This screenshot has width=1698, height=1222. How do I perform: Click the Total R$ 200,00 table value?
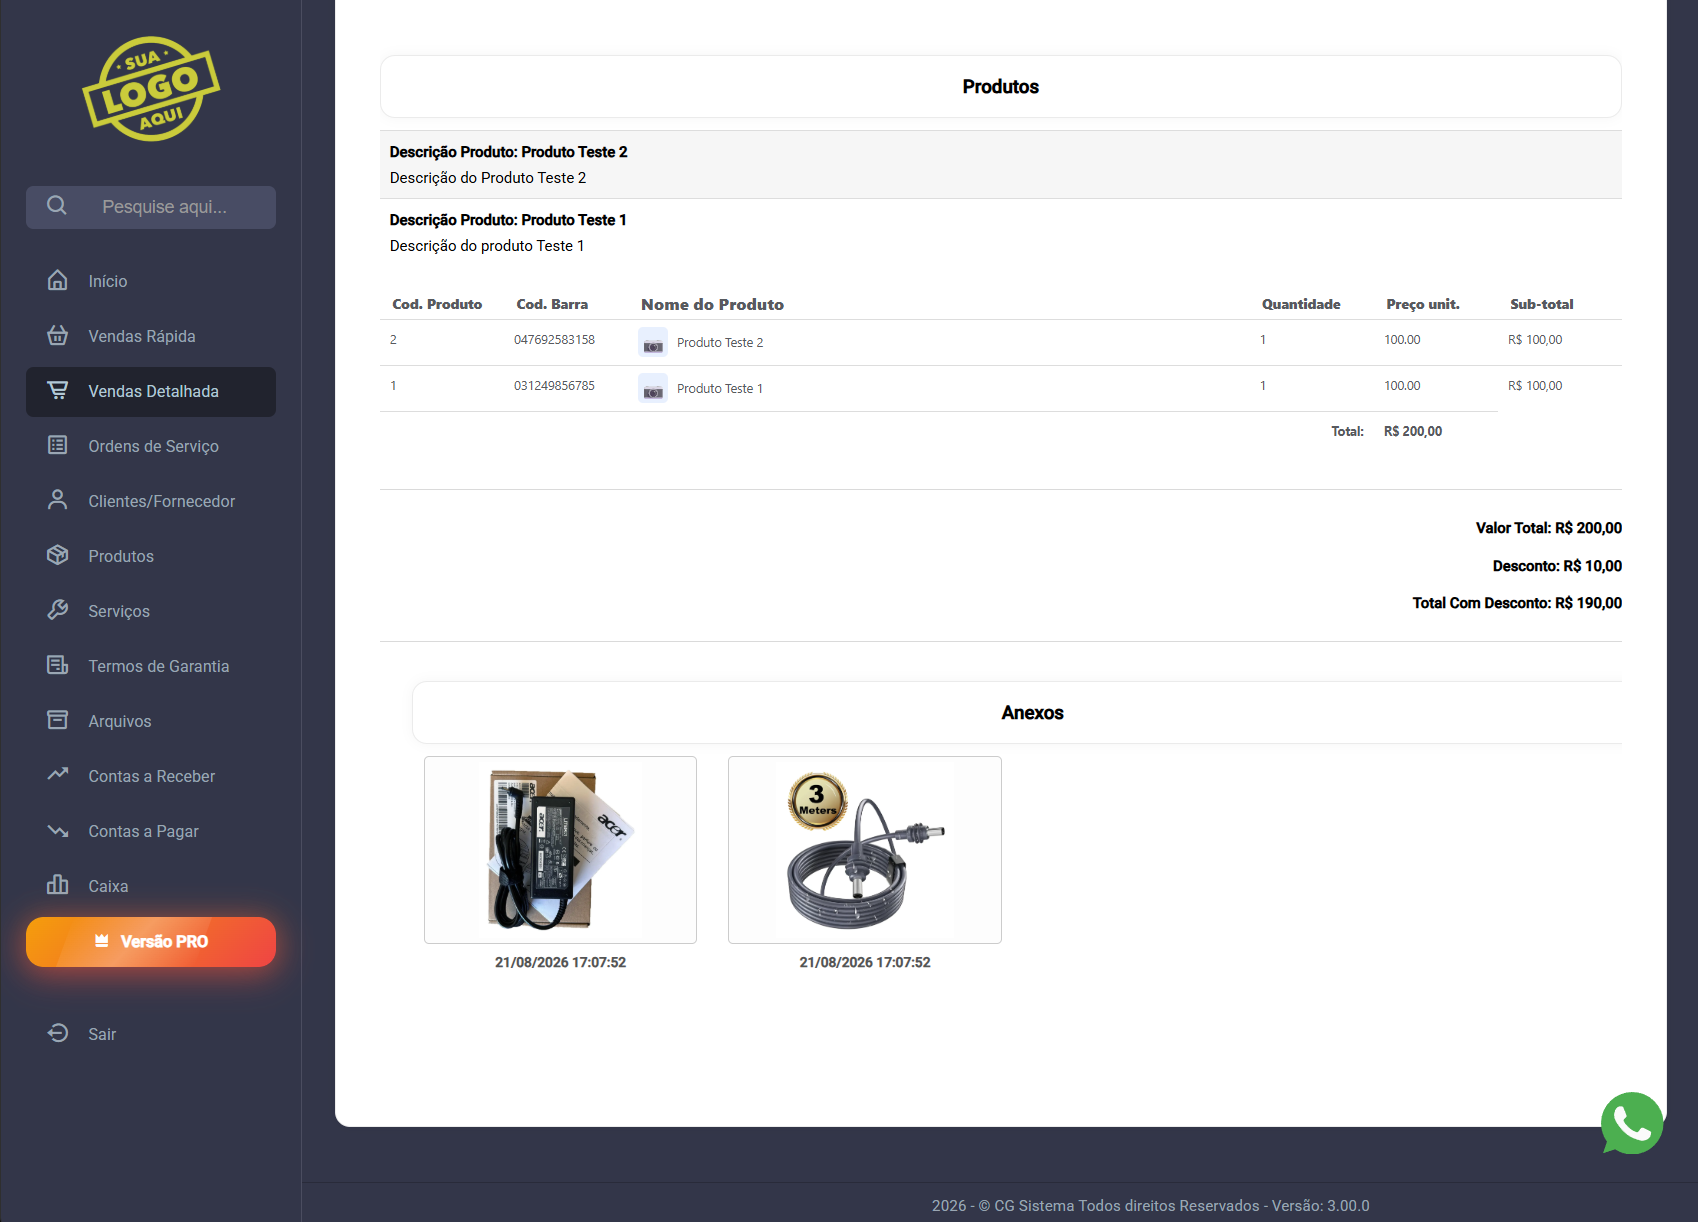pos(1413,432)
